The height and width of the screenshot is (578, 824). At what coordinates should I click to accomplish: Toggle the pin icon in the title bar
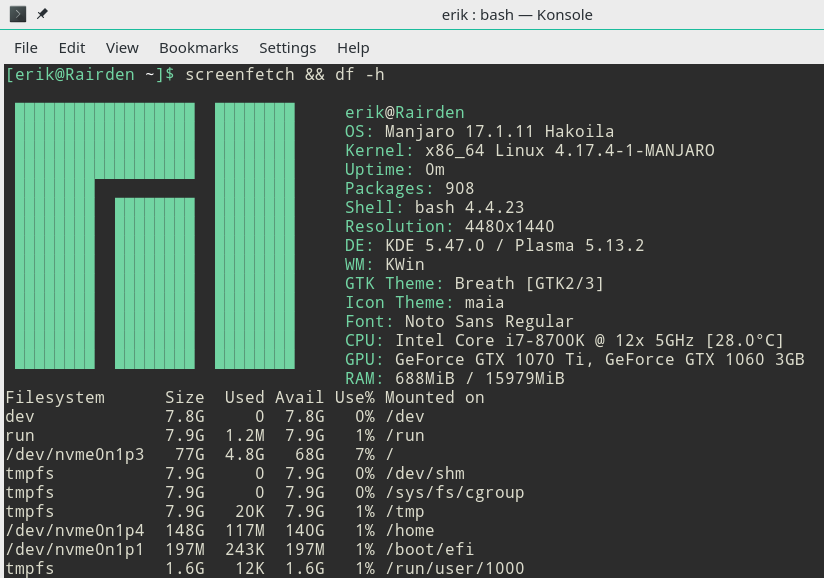[42, 14]
